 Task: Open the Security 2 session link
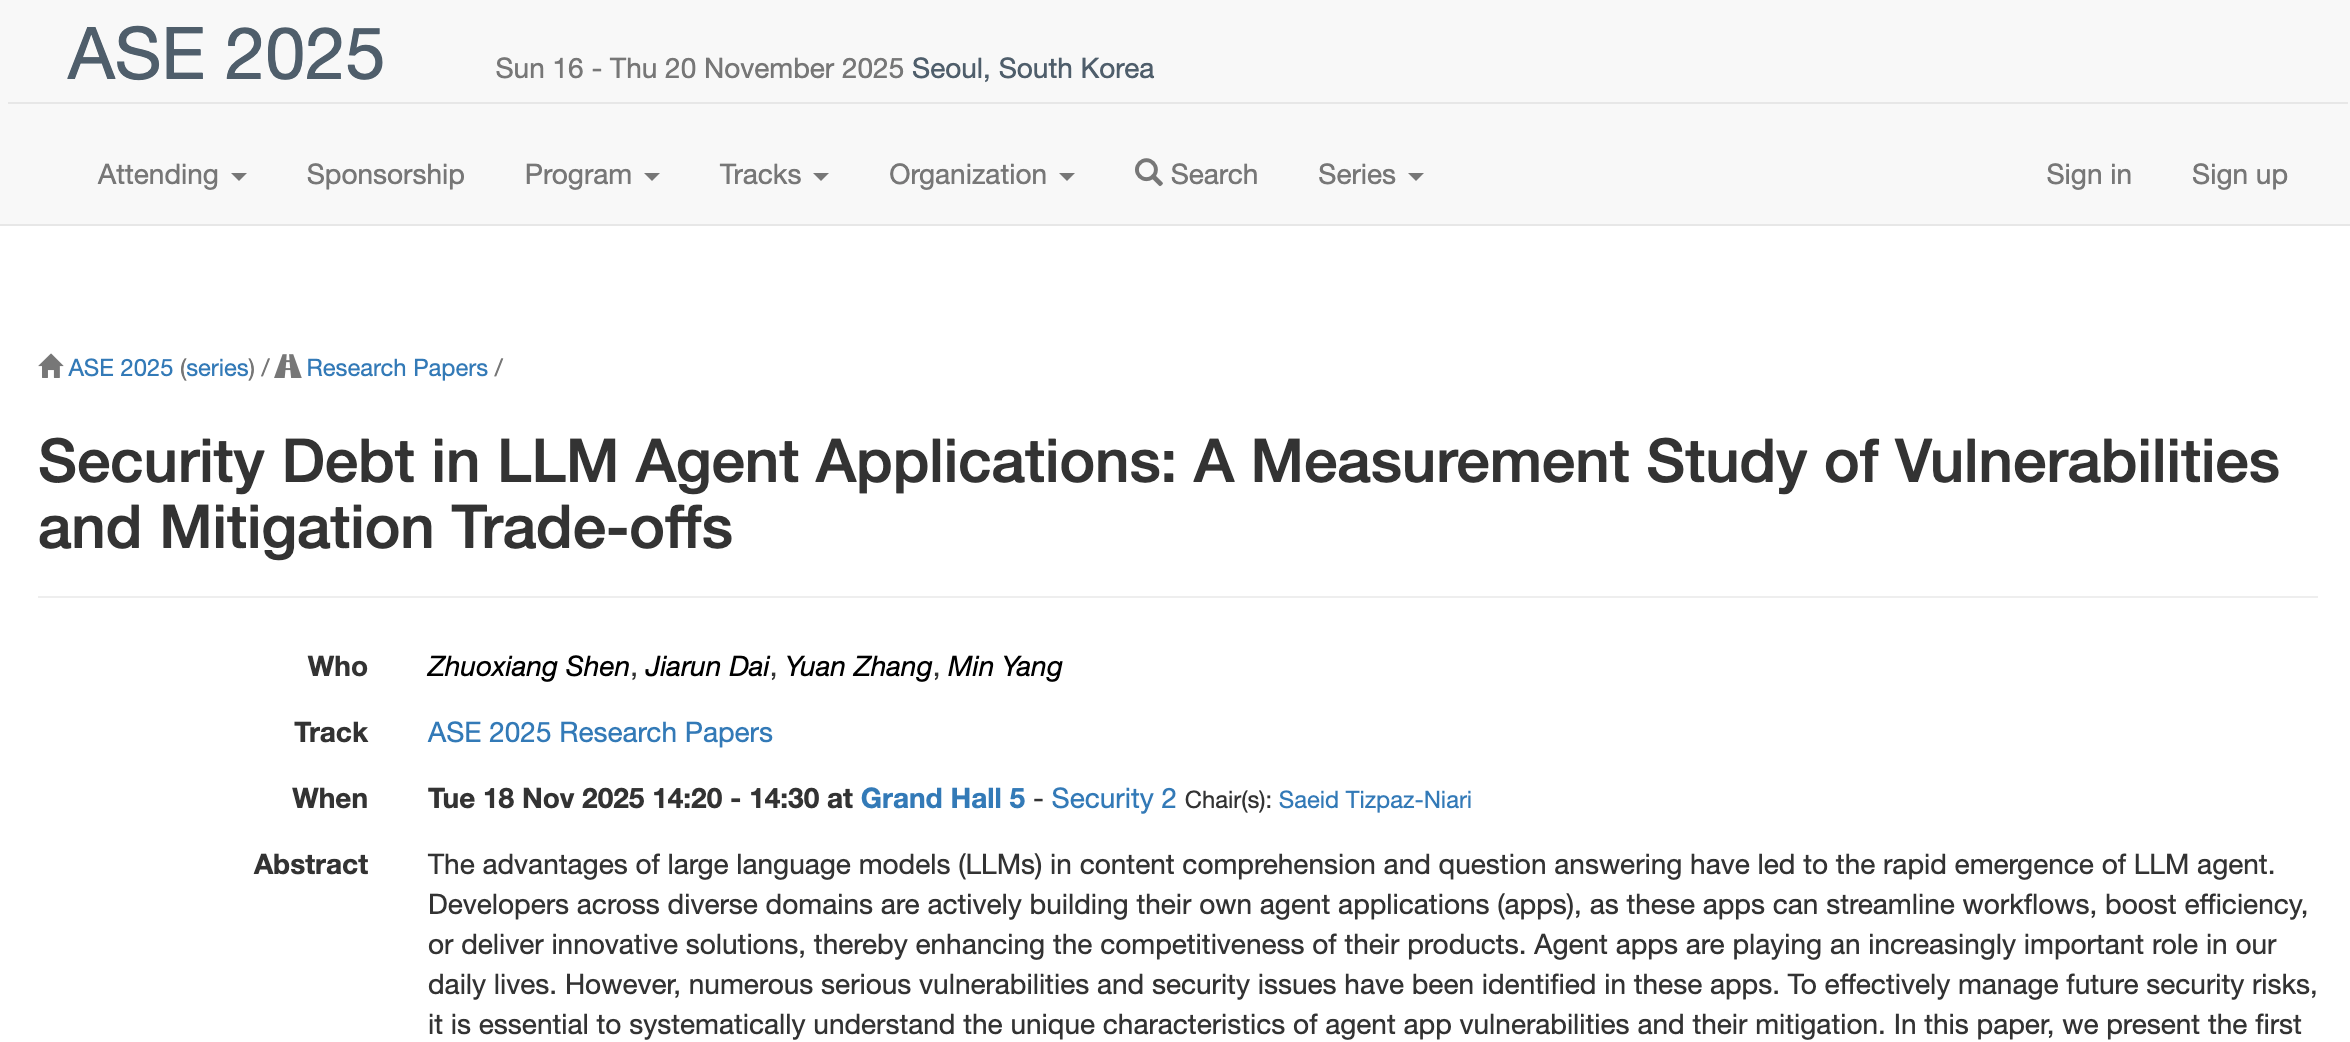[x=1113, y=798]
